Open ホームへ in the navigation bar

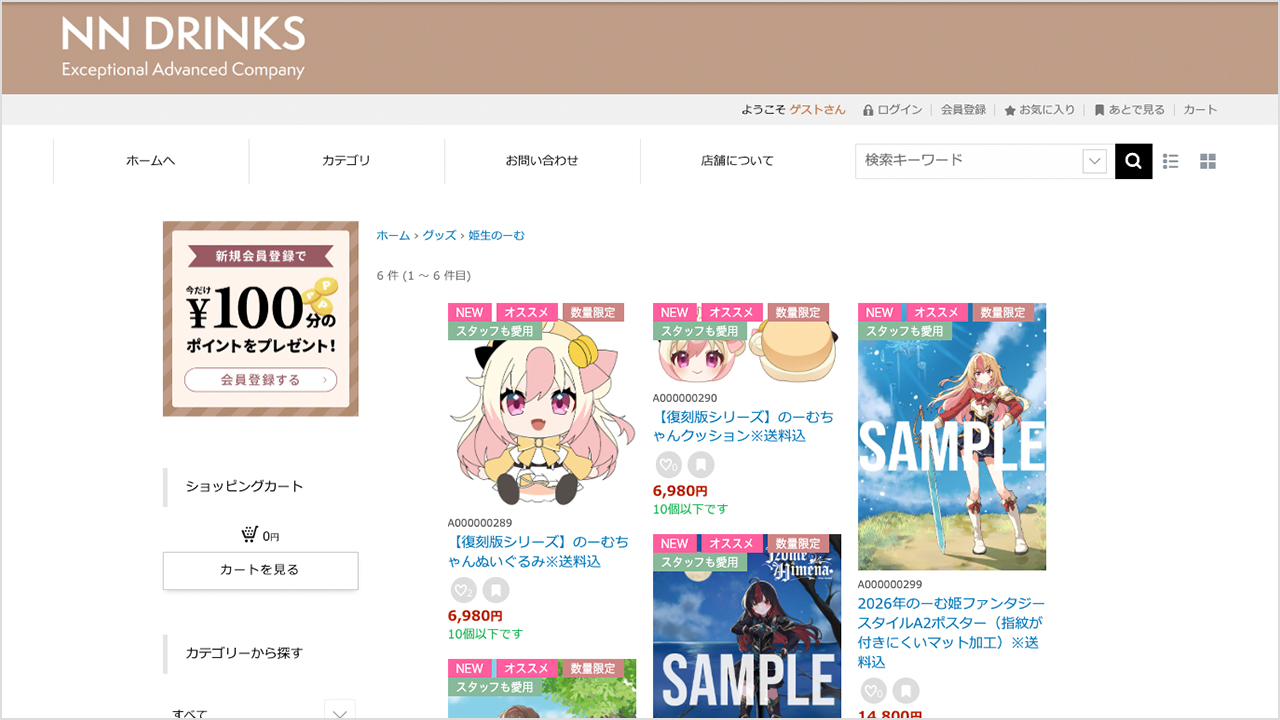pos(151,161)
